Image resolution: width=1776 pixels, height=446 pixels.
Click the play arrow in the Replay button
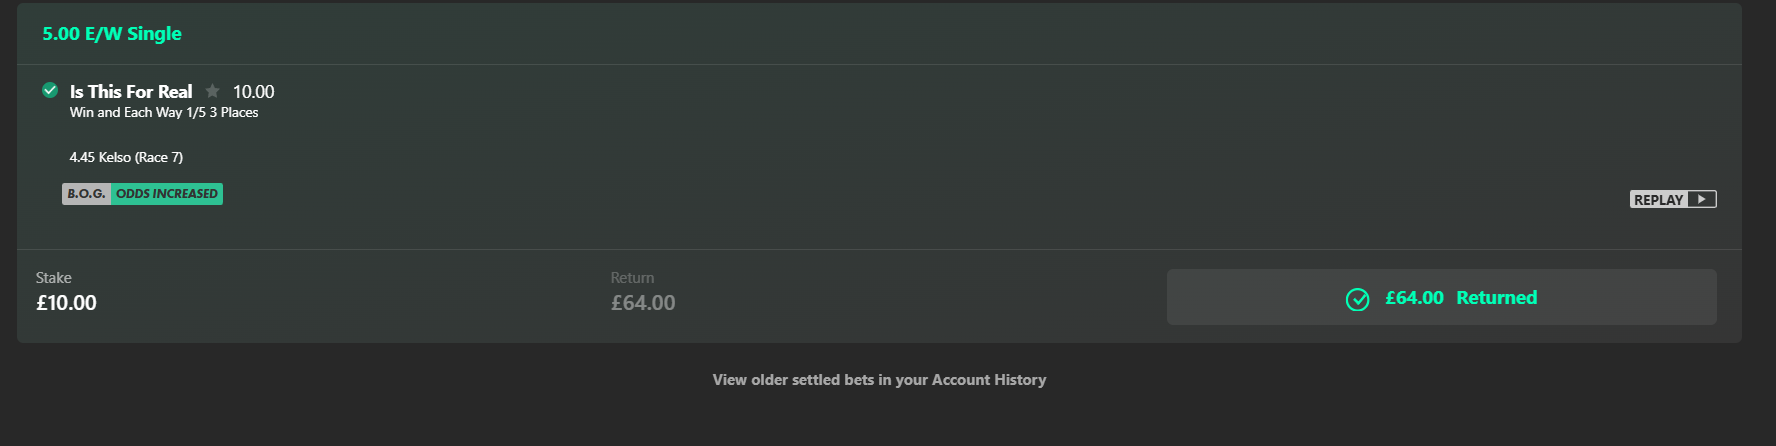[1702, 199]
